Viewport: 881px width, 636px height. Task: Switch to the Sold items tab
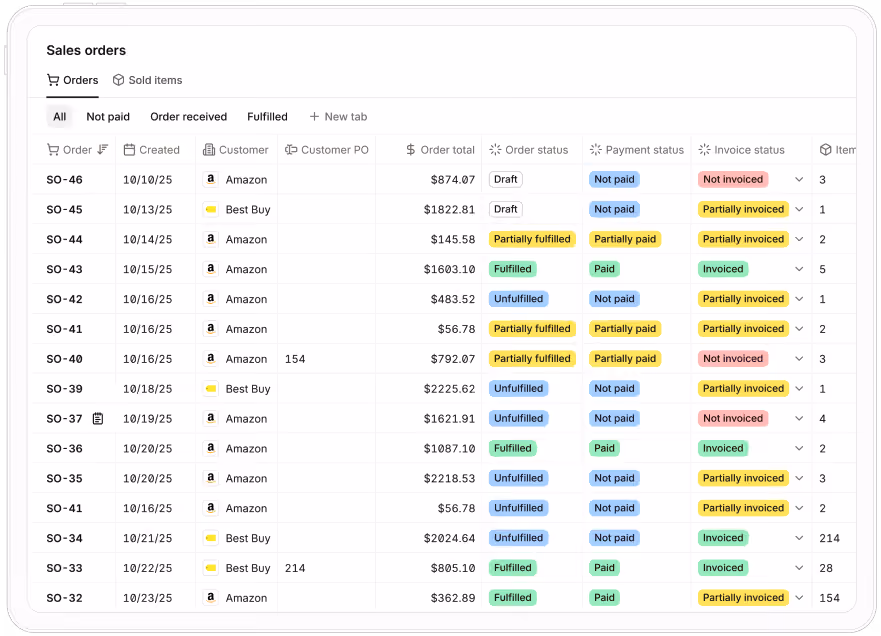147,80
